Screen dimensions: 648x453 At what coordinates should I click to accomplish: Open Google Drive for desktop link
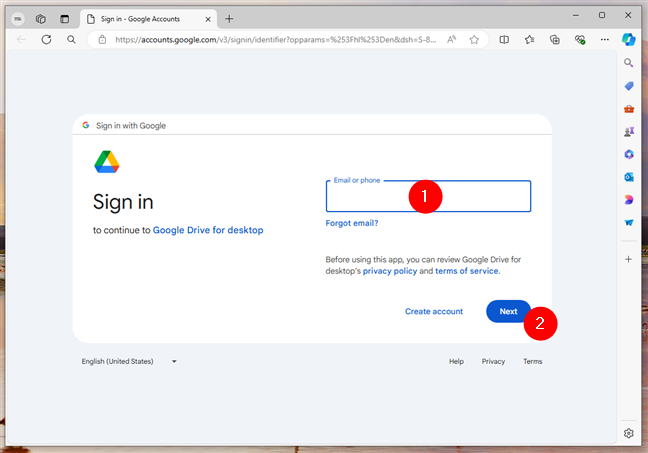pyautogui.click(x=208, y=230)
